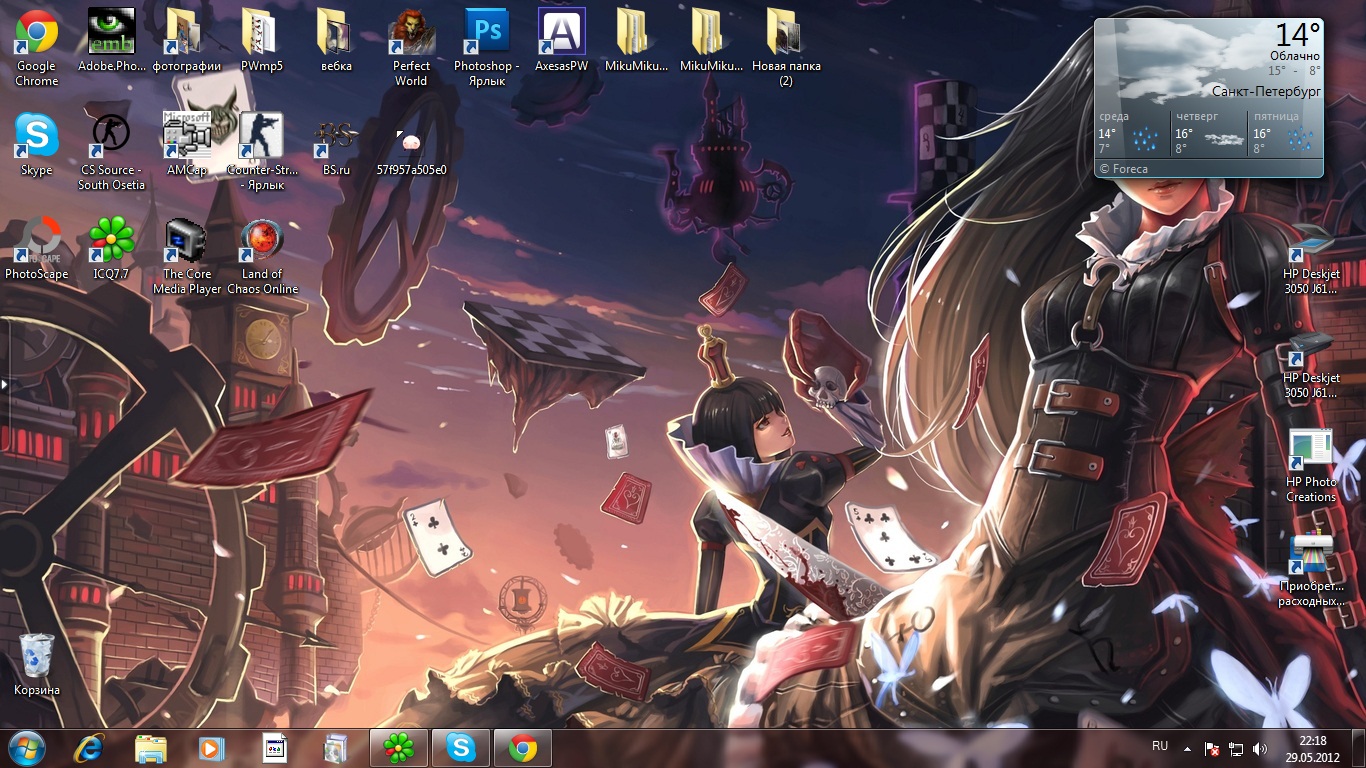
Task: Click the Облачно weather condition text
Action: point(1295,56)
